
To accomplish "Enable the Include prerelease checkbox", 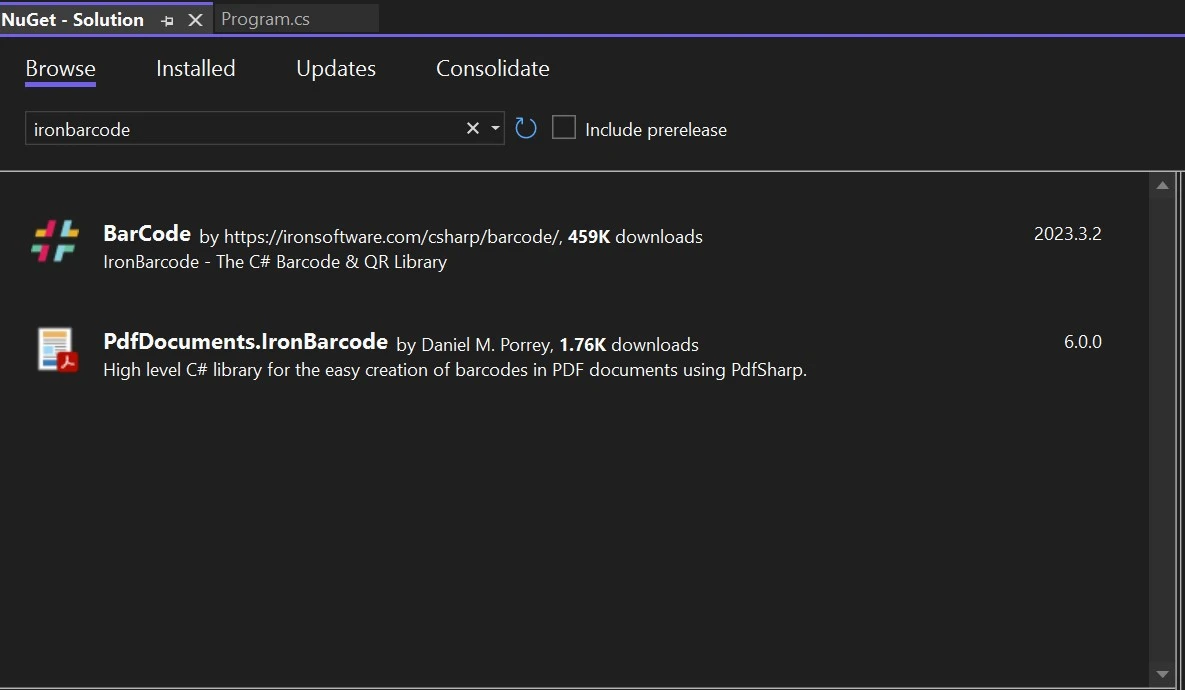I will (x=564, y=128).
